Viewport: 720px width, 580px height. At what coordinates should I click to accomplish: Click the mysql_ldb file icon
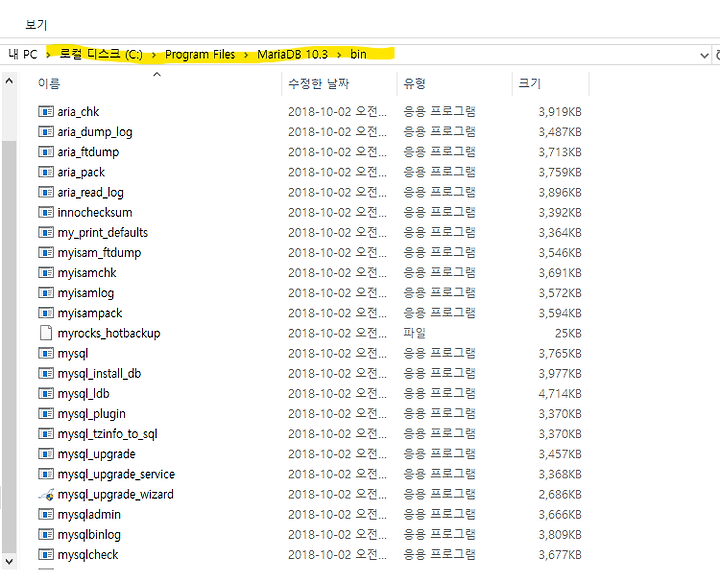tap(46, 394)
